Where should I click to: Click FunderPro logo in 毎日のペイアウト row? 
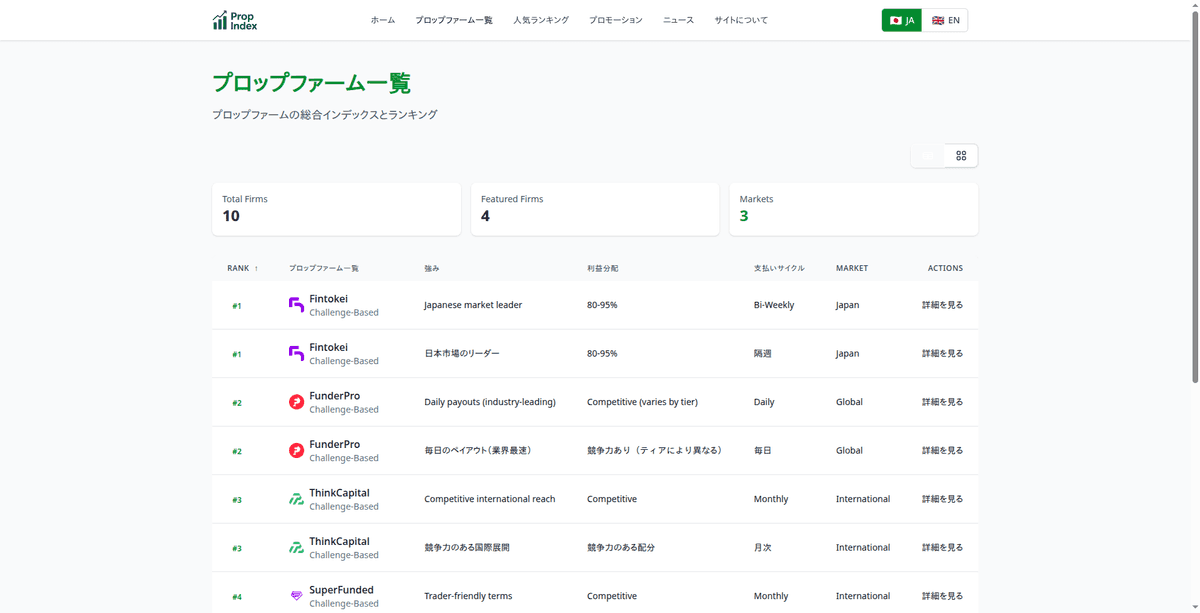pos(296,451)
